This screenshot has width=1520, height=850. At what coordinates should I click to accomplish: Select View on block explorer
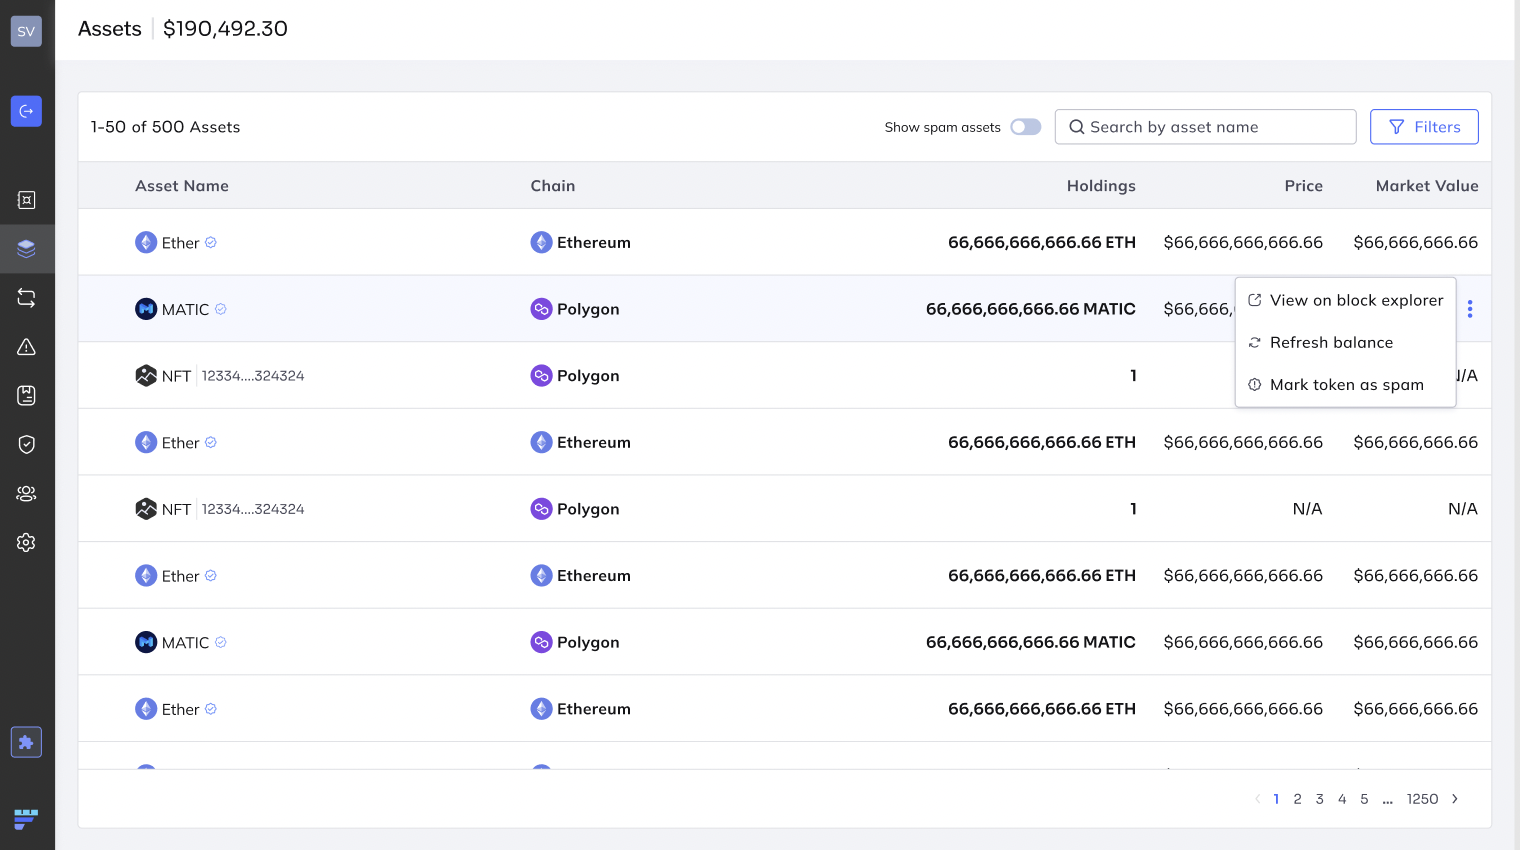(1346, 300)
